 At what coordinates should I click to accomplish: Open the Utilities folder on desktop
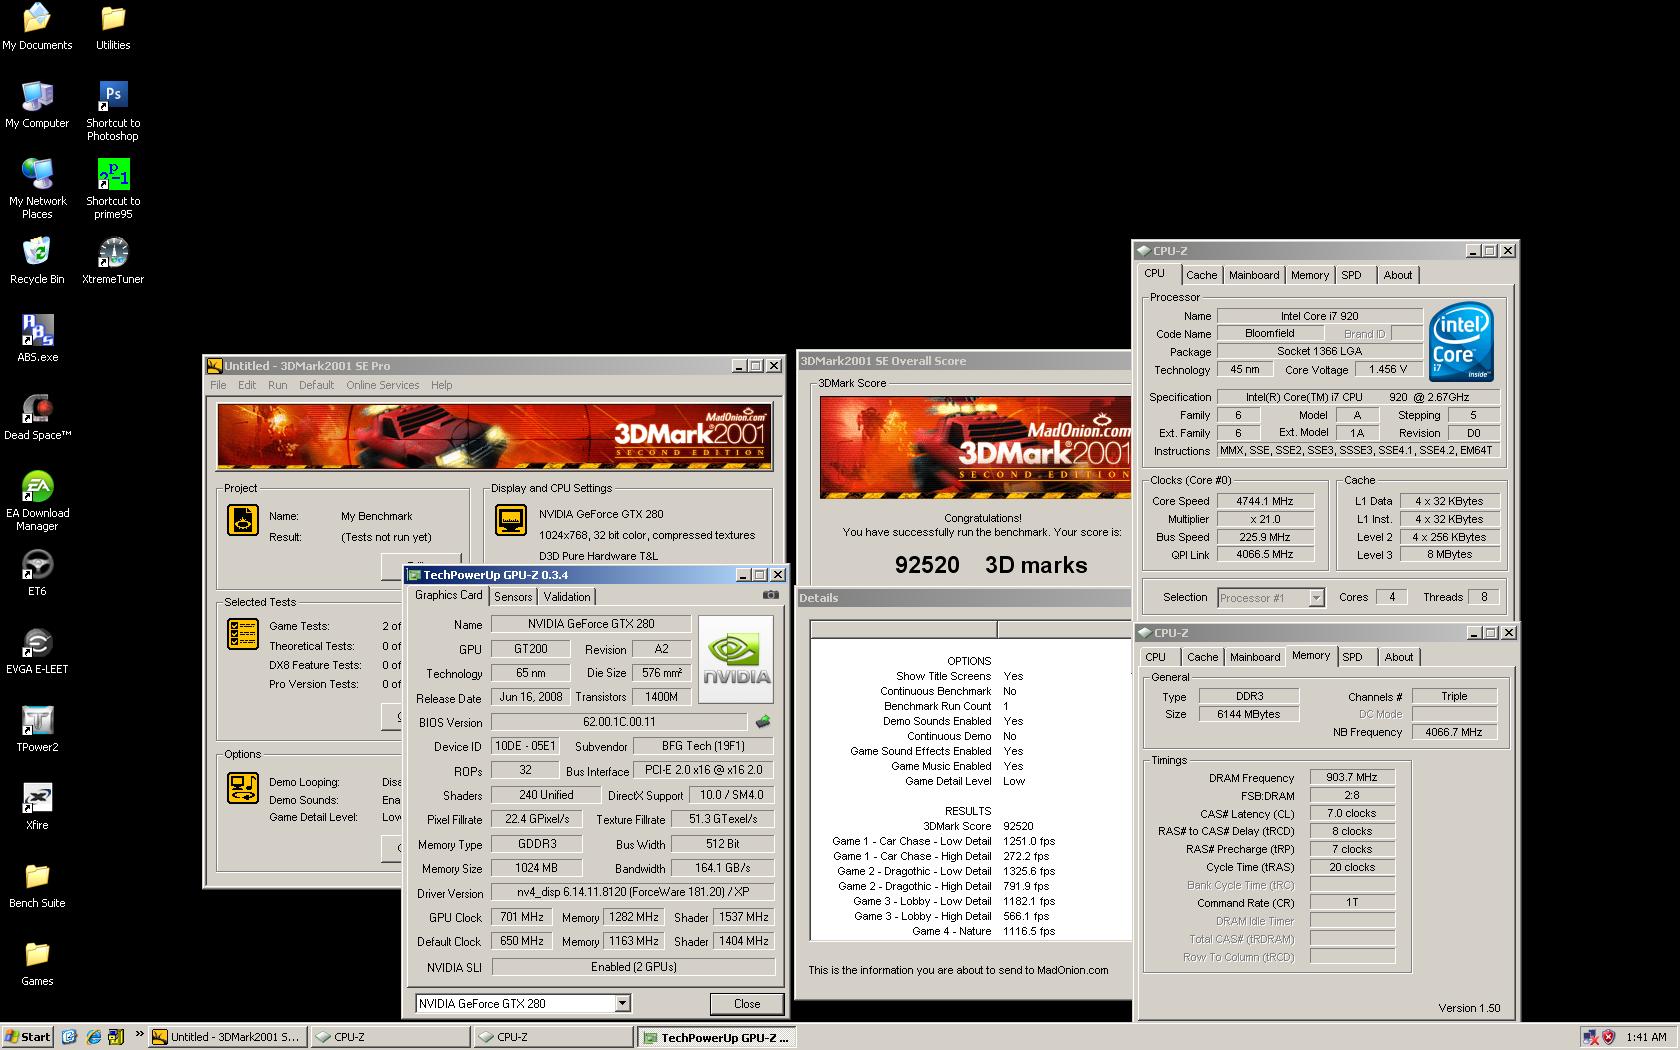(113, 27)
